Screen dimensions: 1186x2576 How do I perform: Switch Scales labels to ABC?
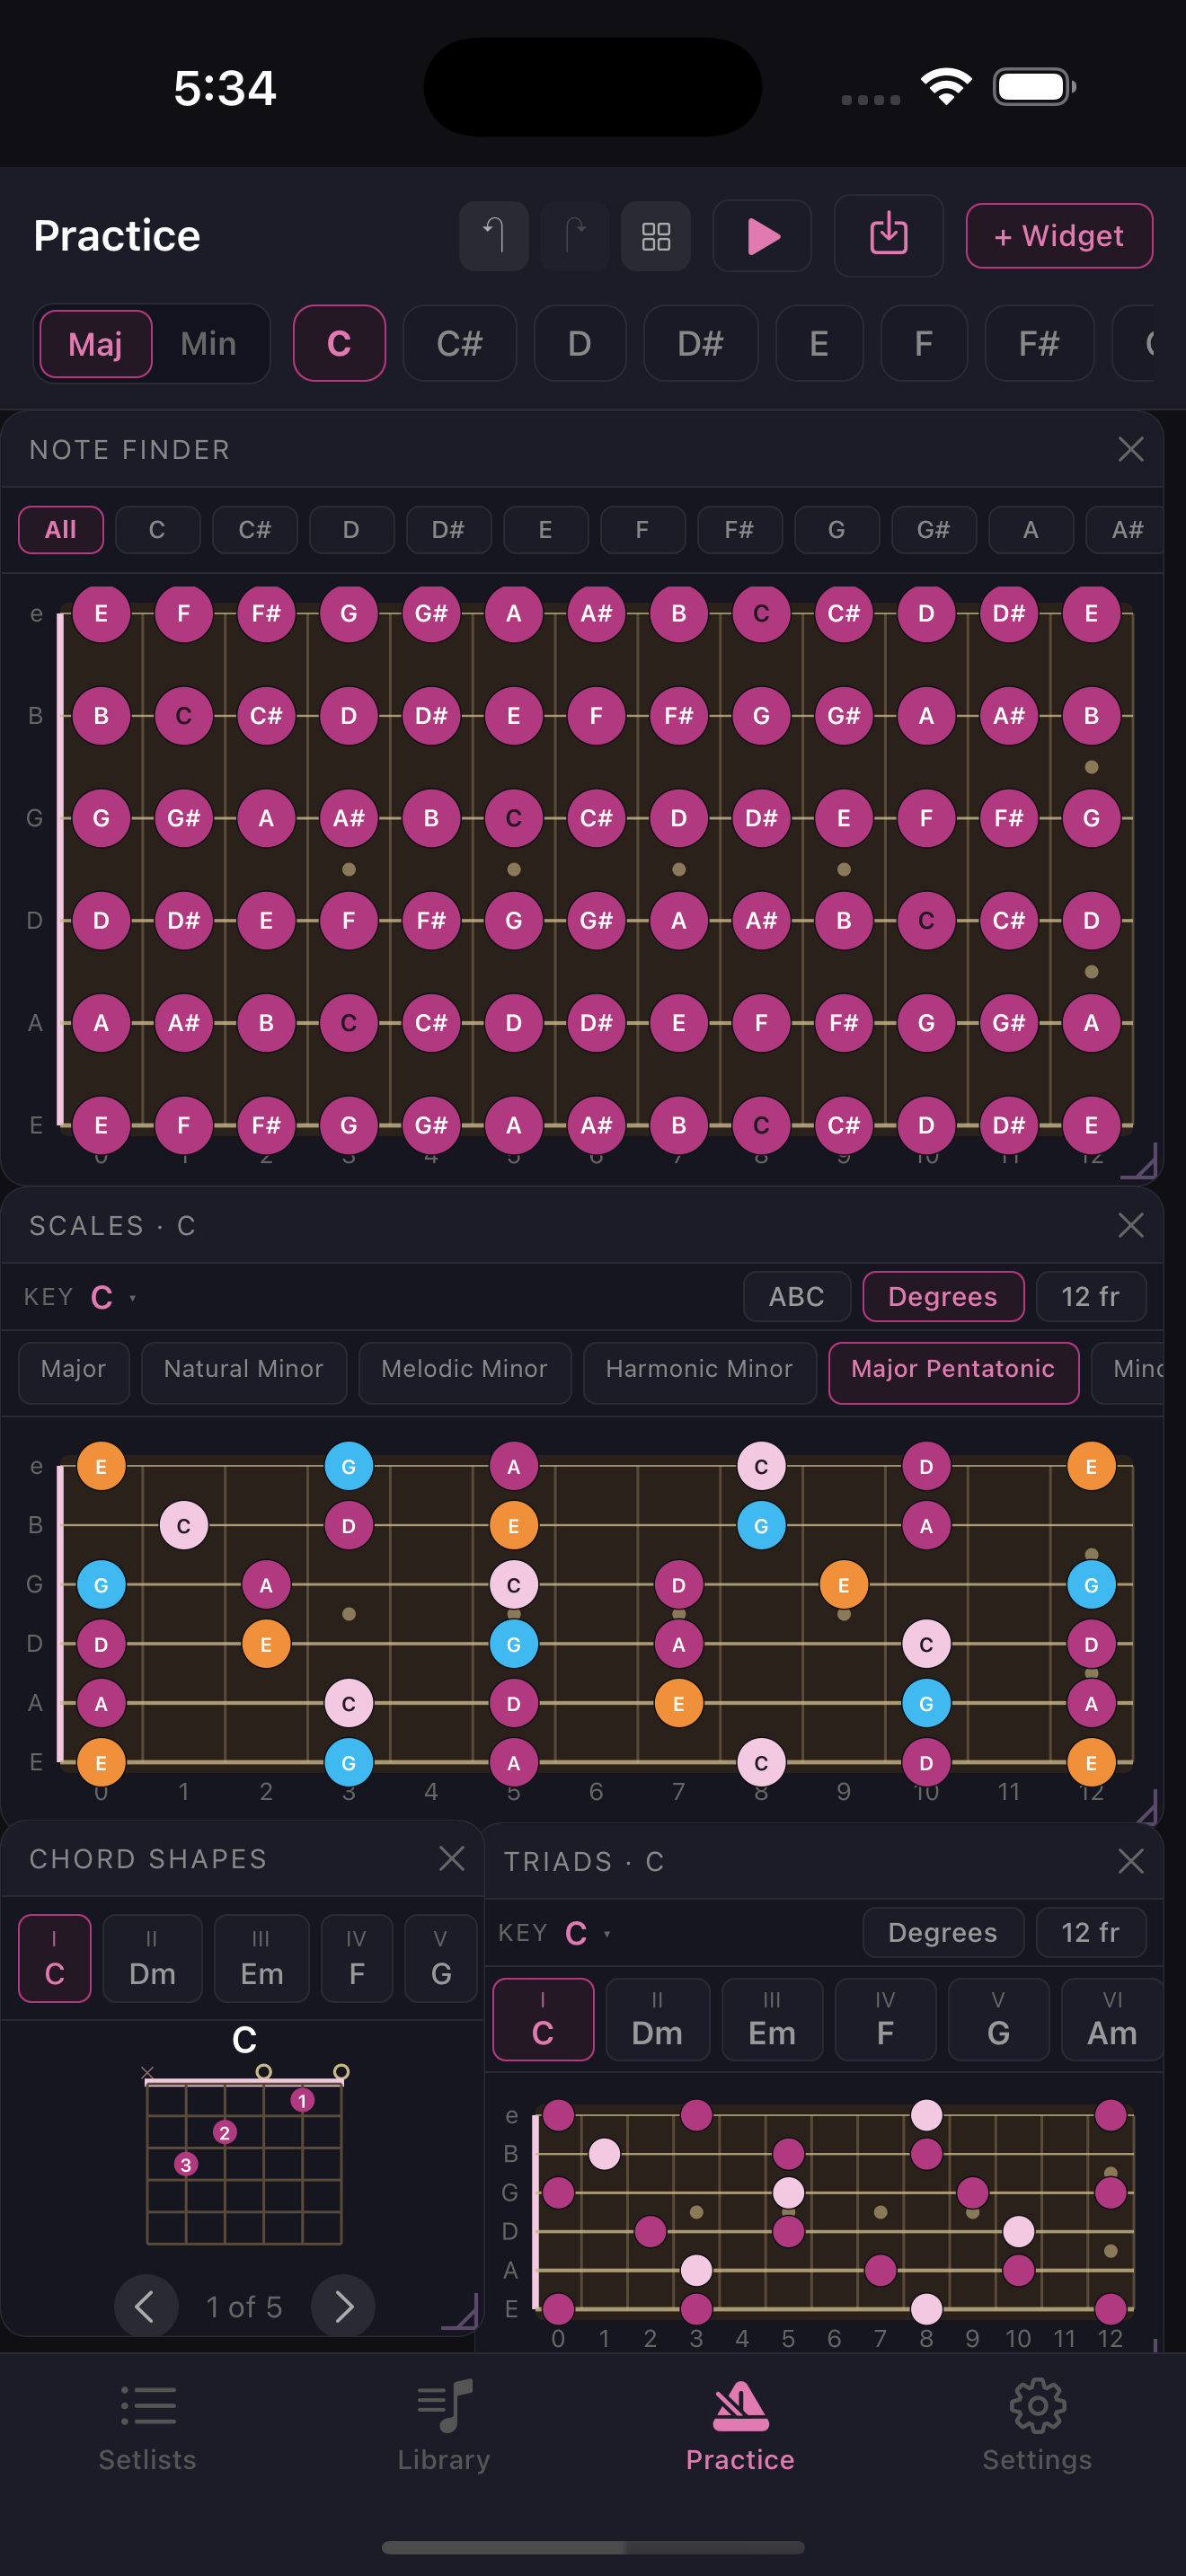[x=797, y=1297]
